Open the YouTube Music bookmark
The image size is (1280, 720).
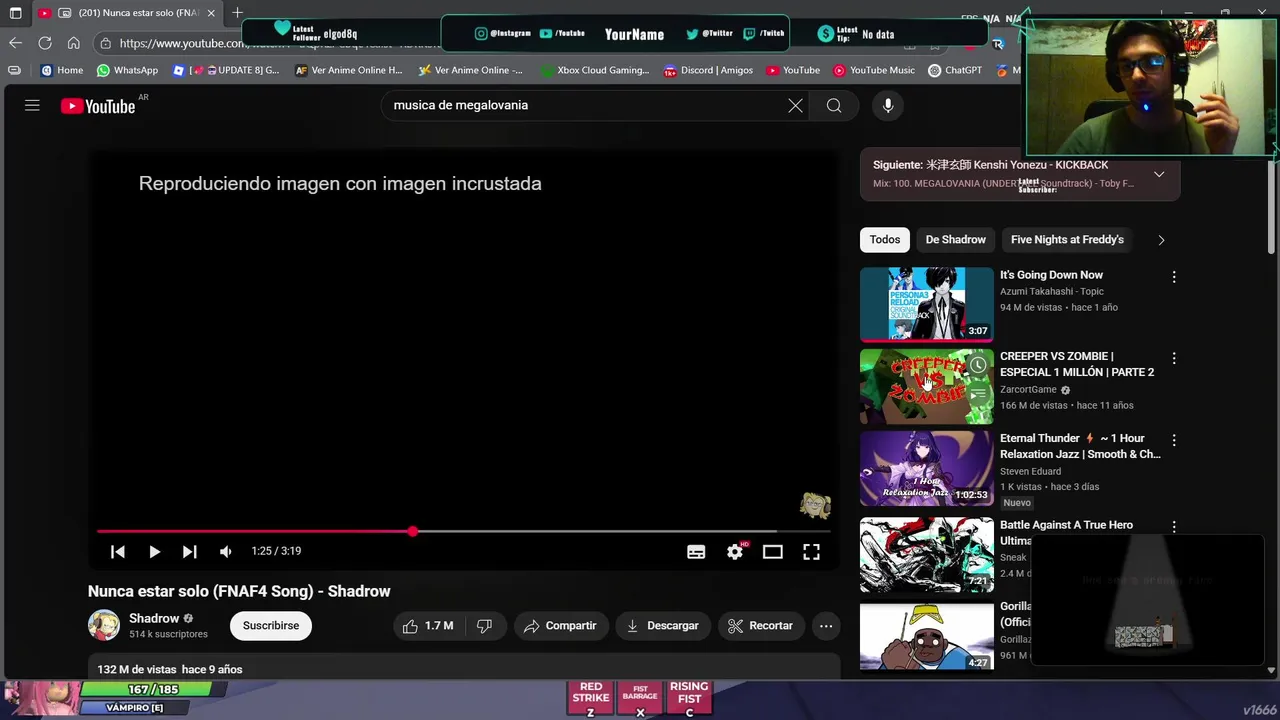point(874,70)
